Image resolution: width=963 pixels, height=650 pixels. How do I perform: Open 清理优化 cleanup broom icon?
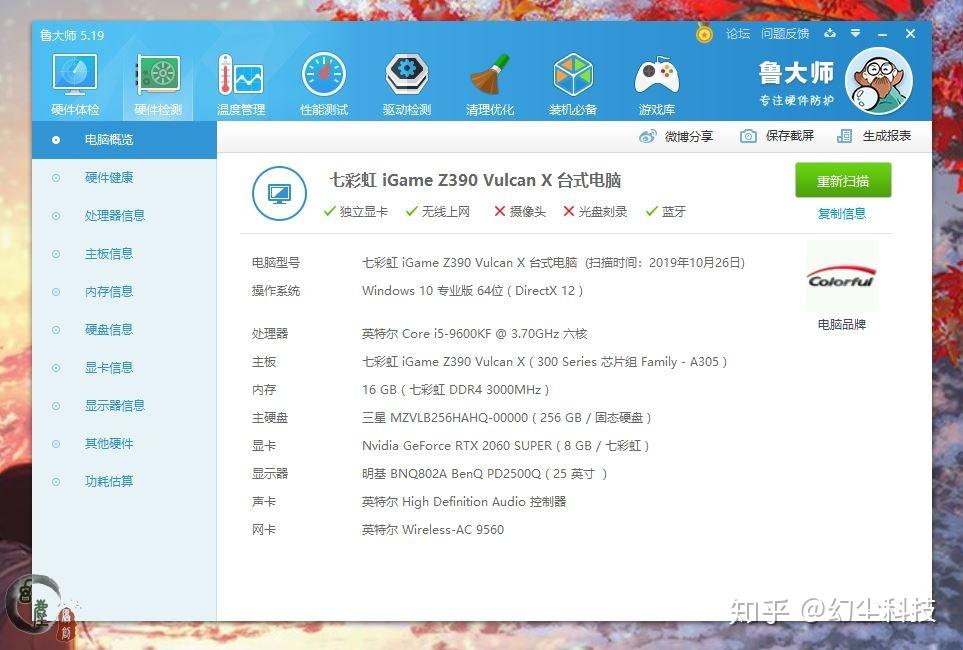[489, 85]
